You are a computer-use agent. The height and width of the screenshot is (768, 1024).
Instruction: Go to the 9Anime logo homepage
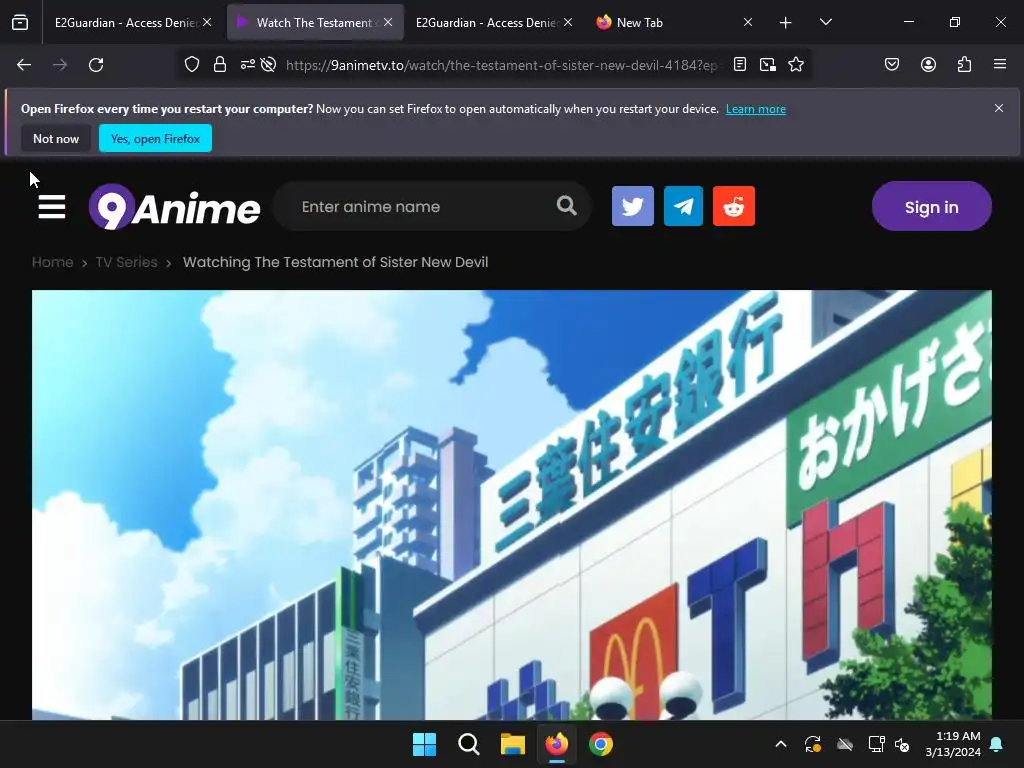point(174,207)
